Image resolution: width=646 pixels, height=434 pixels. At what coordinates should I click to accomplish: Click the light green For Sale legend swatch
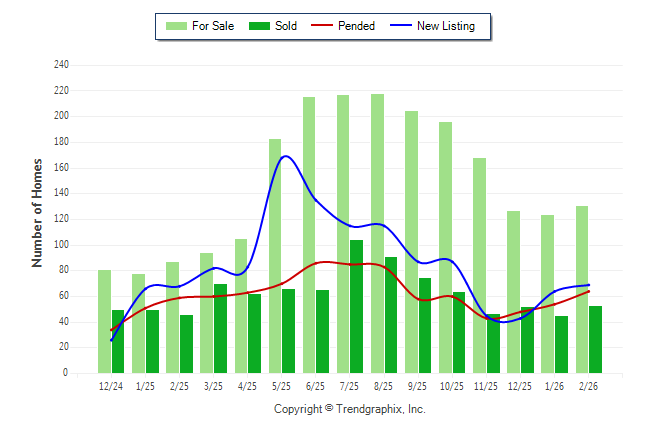(x=177, y=26)
